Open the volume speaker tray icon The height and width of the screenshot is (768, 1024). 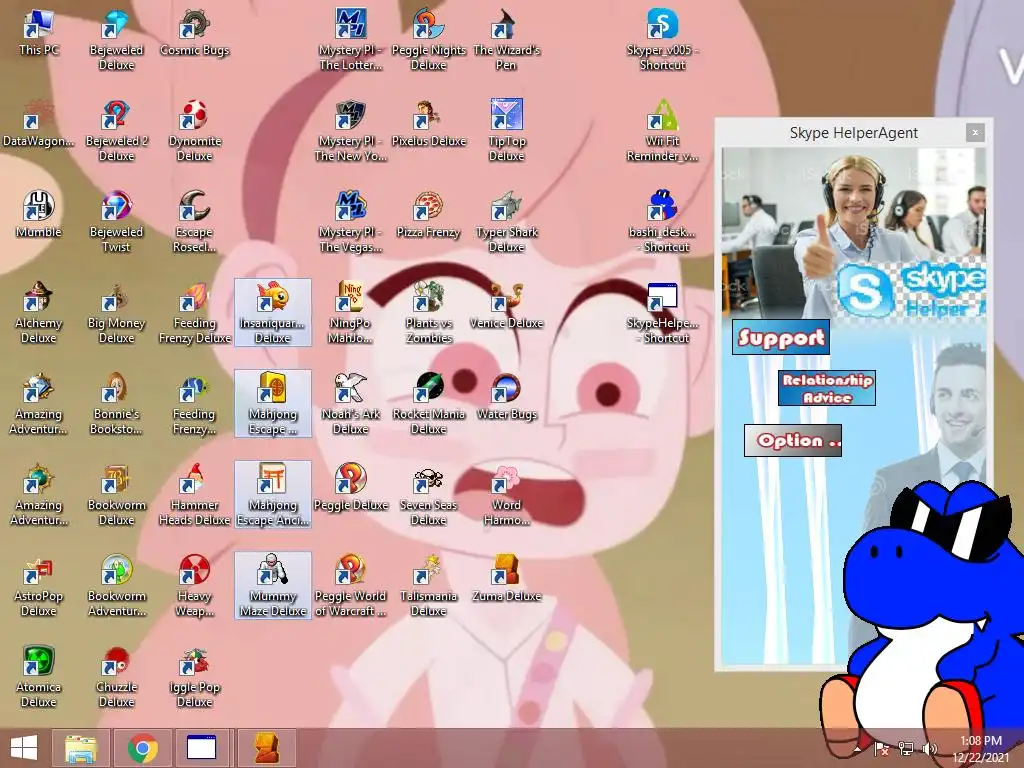click(929, 749)
